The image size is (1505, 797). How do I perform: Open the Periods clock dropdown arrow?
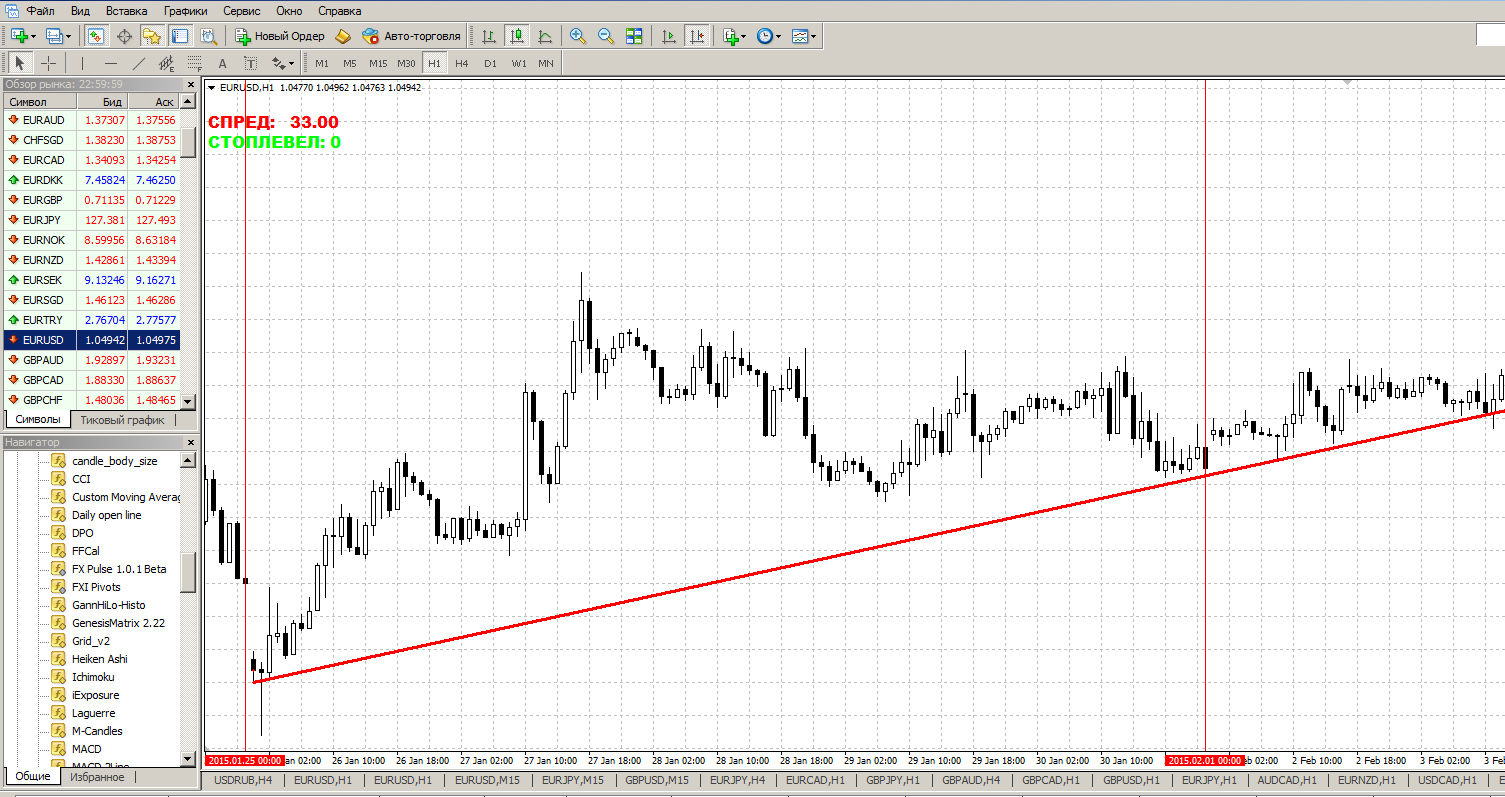(780, 37)
